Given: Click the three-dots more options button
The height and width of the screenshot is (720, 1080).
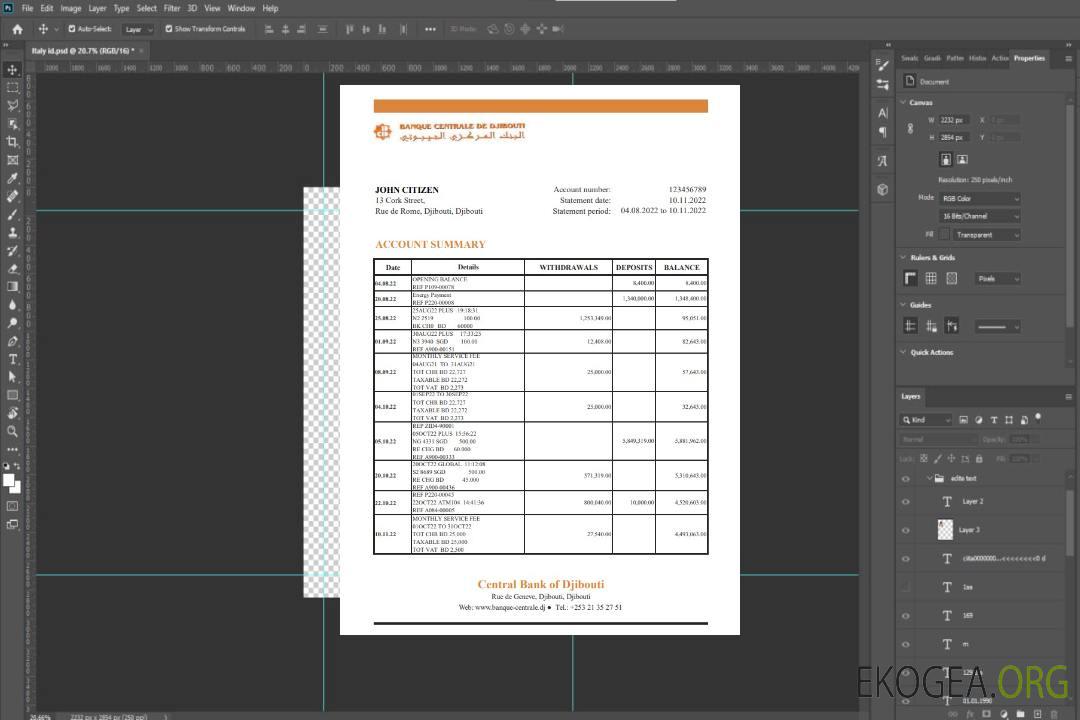Looking at the screenshot, I should click(x=430, y=29).
